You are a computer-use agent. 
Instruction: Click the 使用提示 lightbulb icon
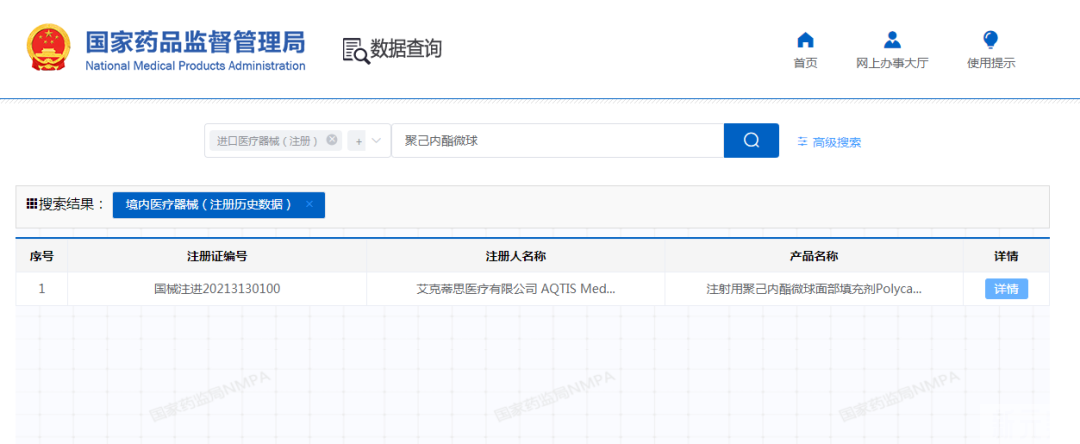(x=990, y=40)
